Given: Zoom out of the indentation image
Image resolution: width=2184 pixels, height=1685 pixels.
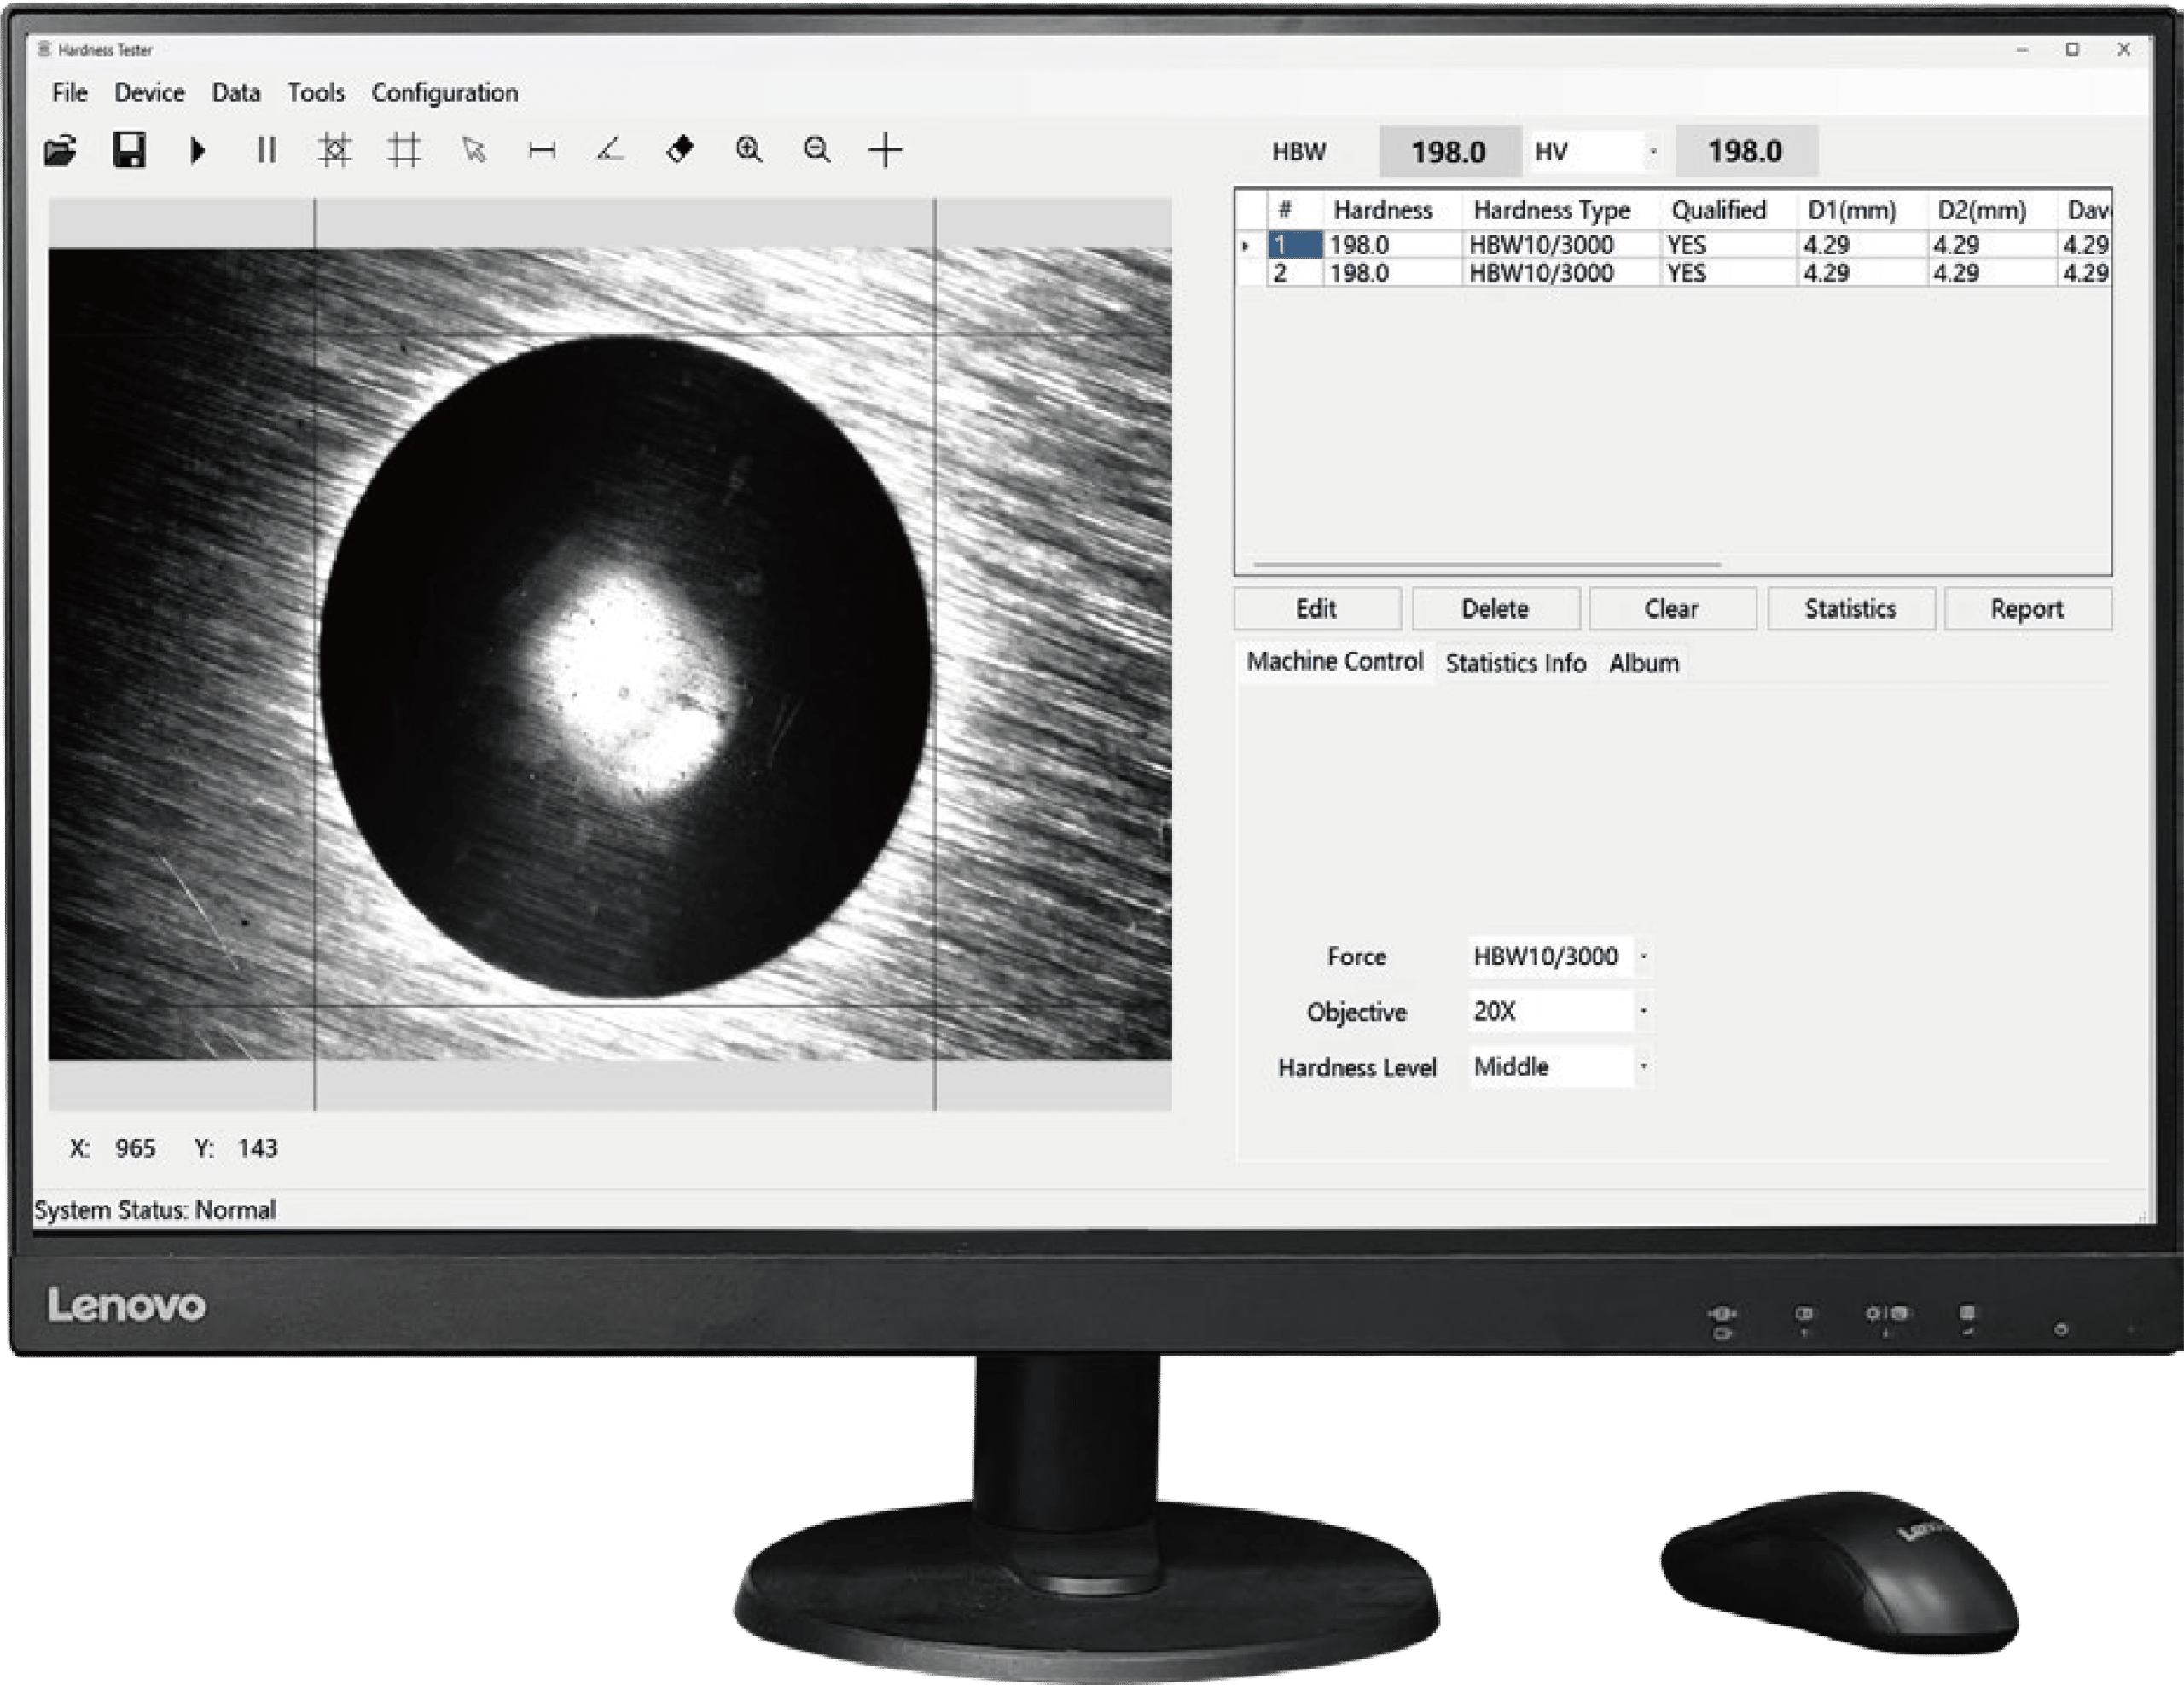Looking at the screenshot, I should point(817,149).
